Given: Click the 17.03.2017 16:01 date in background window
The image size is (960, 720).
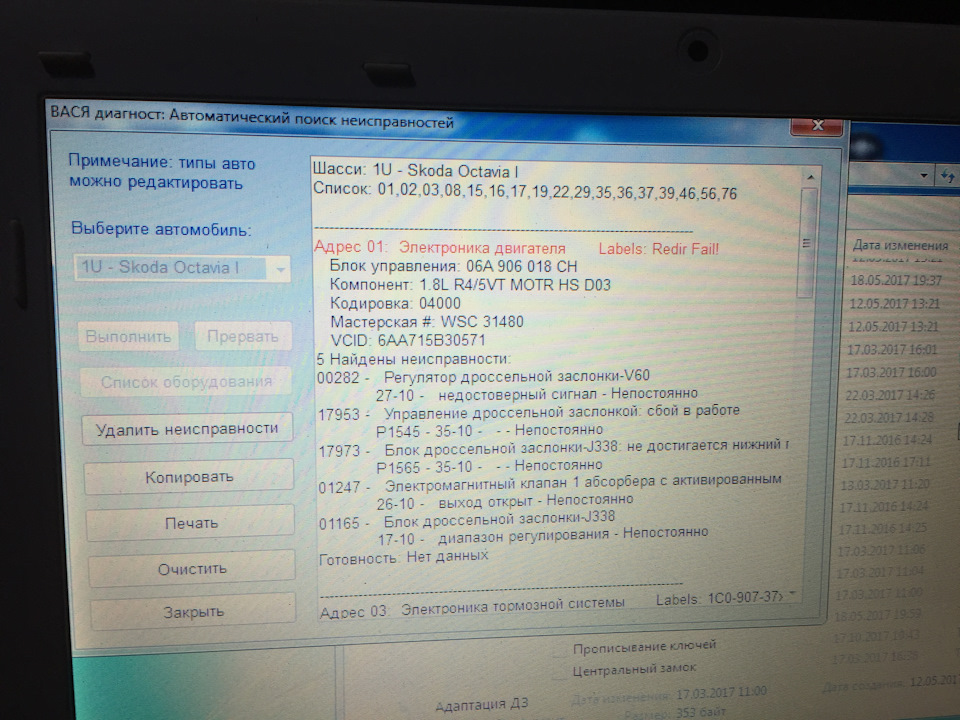Looking at the screenshot, I should click(x=892, y=350).
